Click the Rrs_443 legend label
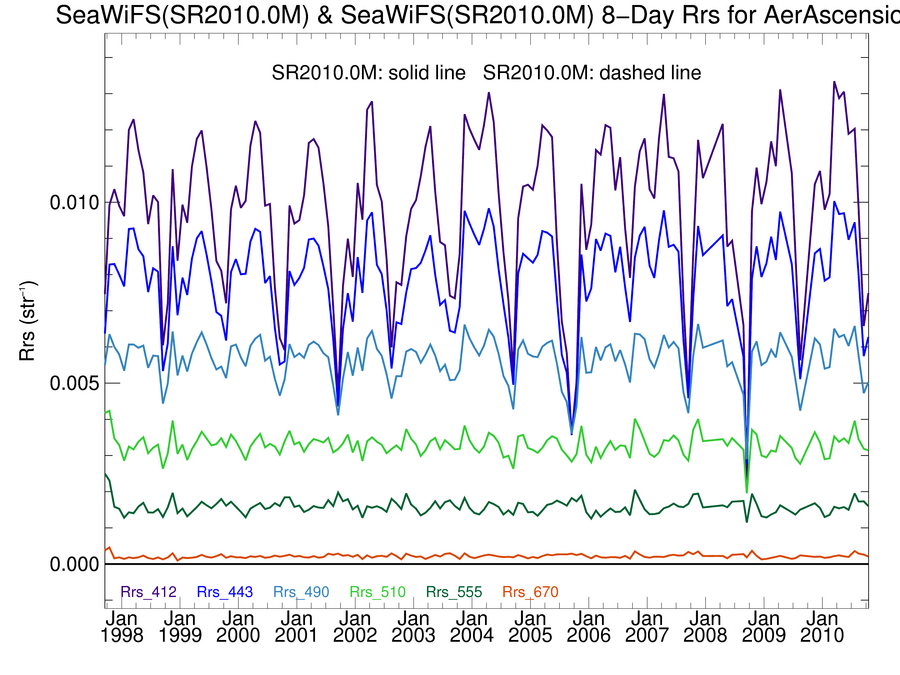 (x=225, y=592)
